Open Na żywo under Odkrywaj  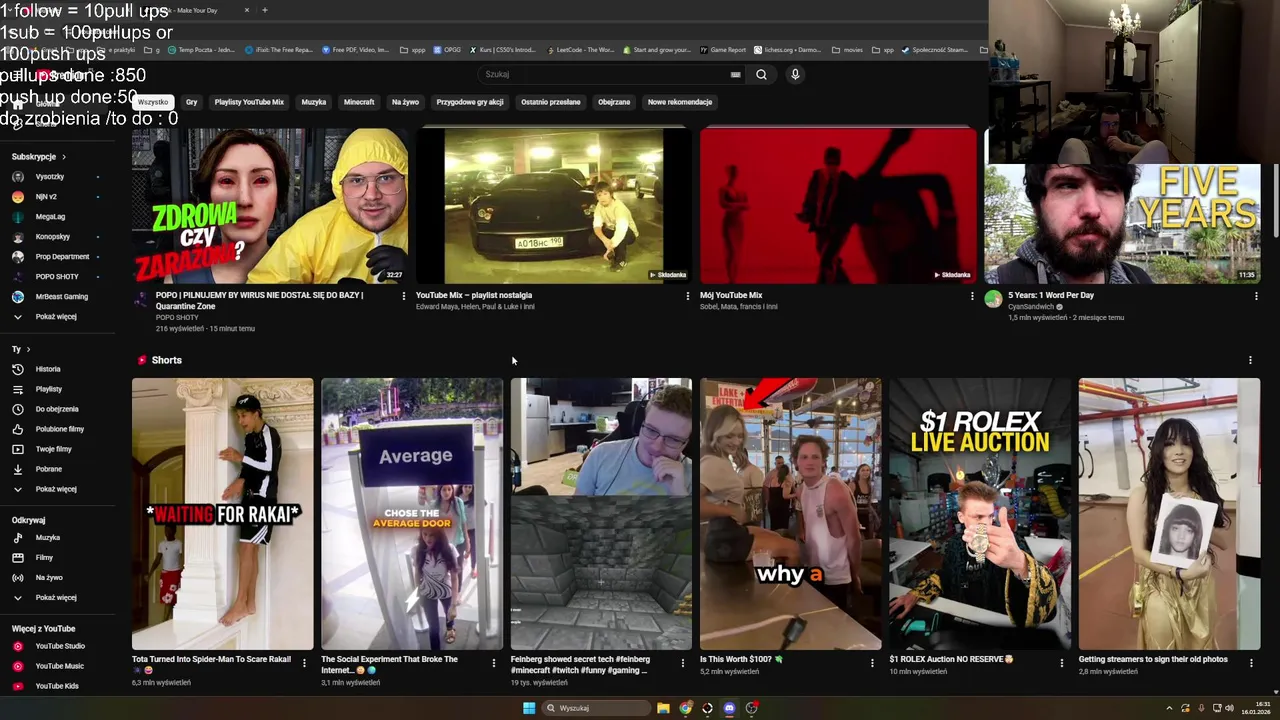48,578
